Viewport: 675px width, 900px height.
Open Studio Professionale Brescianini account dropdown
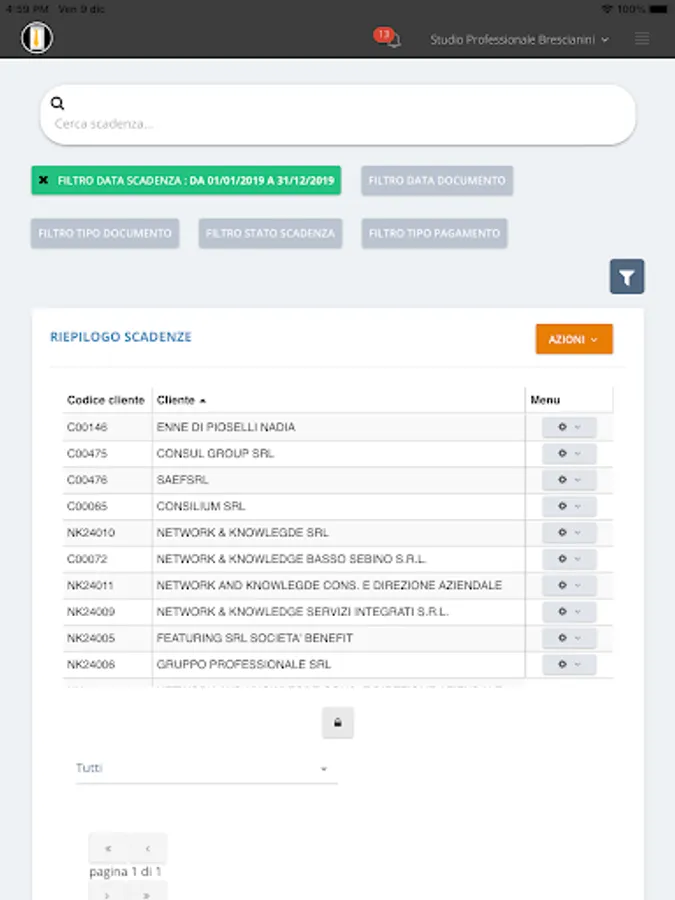[519, 40]
